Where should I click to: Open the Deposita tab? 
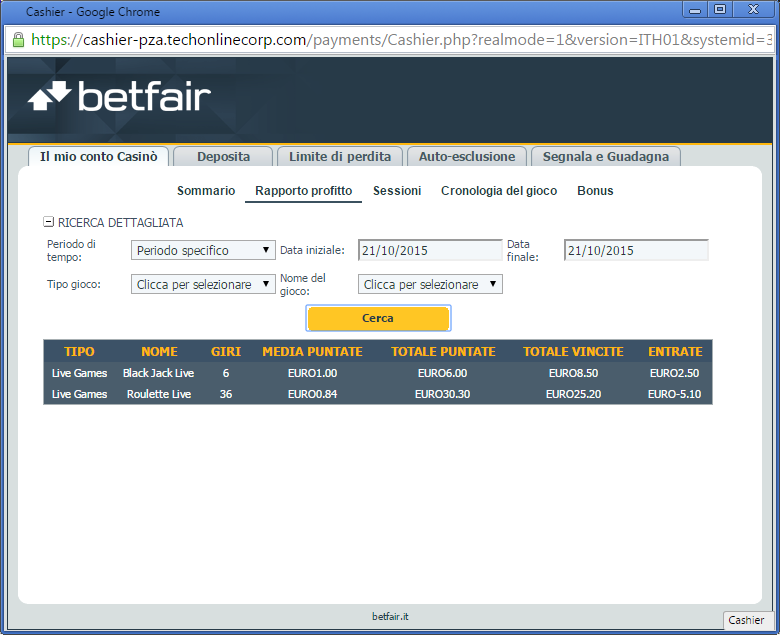(223, 157)
